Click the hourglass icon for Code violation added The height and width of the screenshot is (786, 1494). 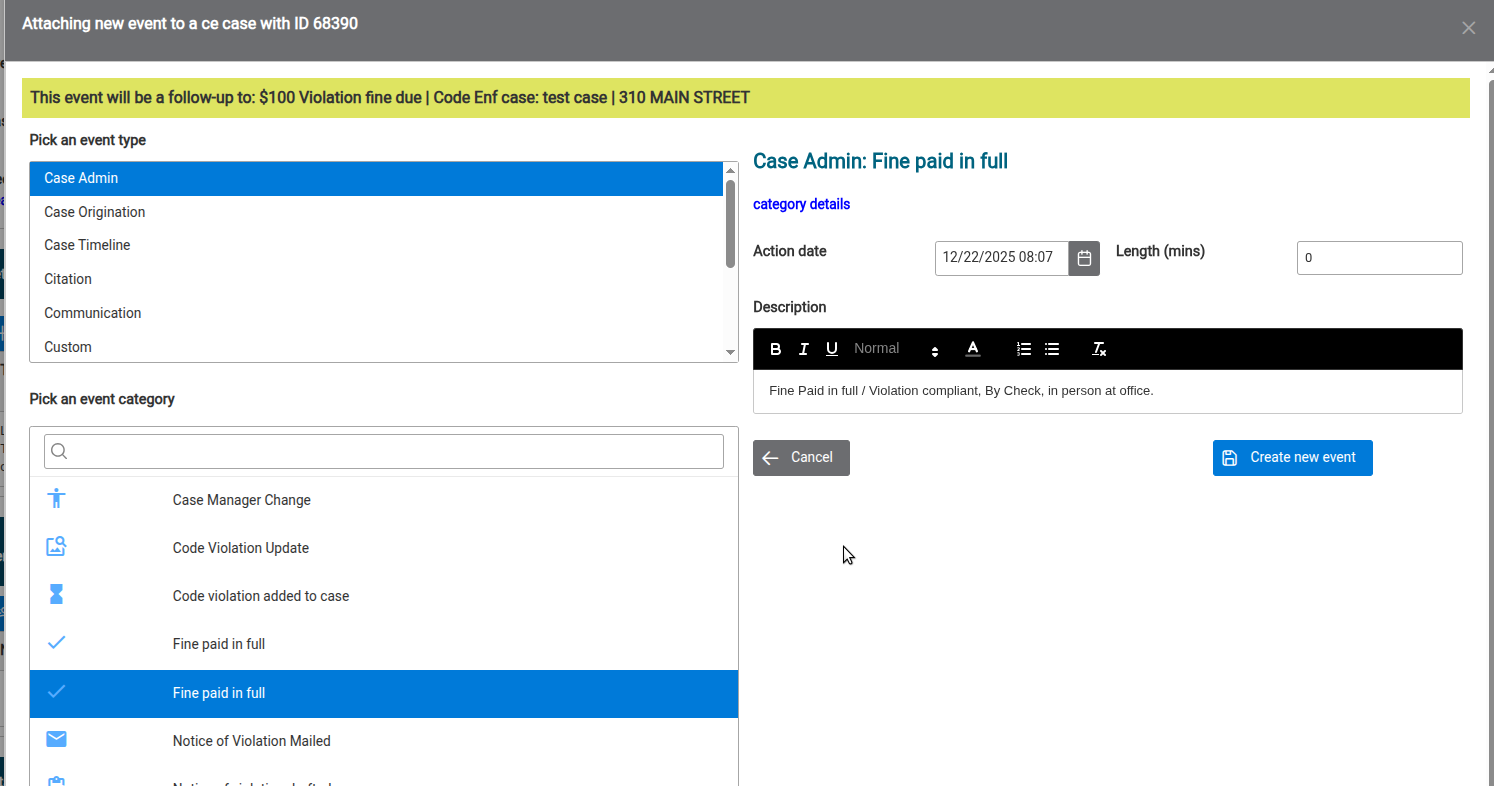[56, 595]
